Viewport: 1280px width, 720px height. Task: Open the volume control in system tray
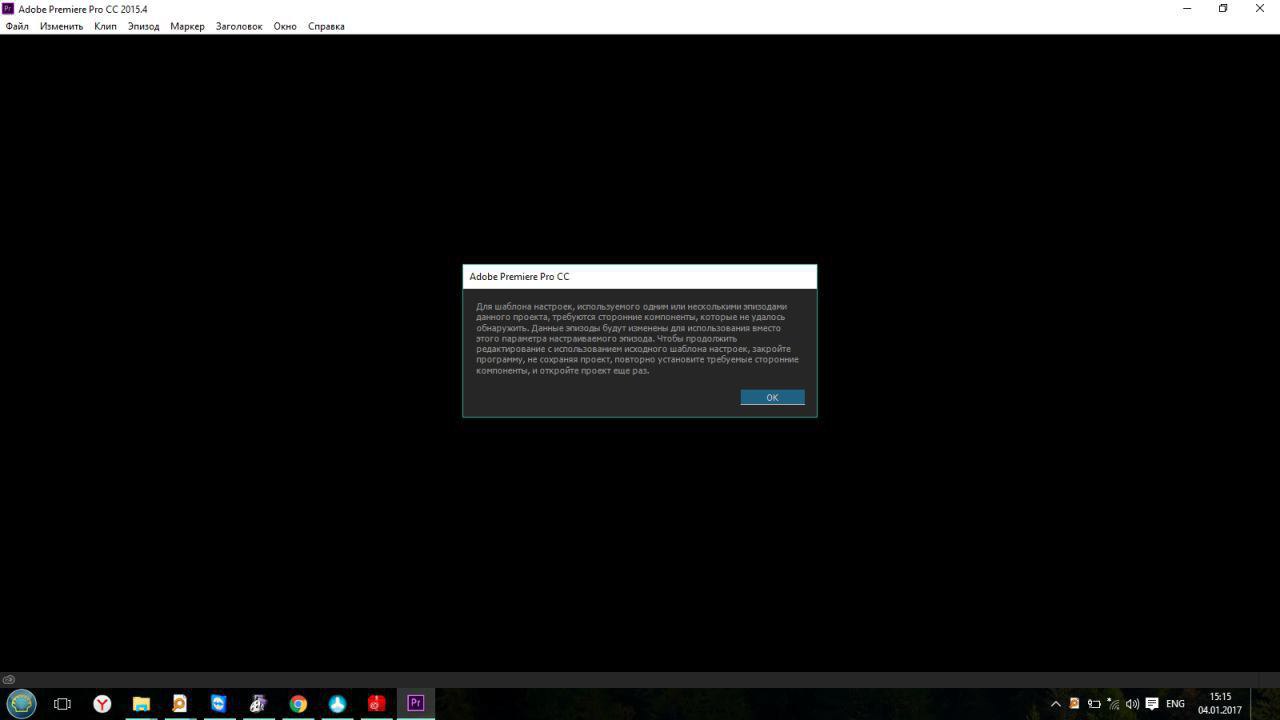click(x=1132, y=704)
